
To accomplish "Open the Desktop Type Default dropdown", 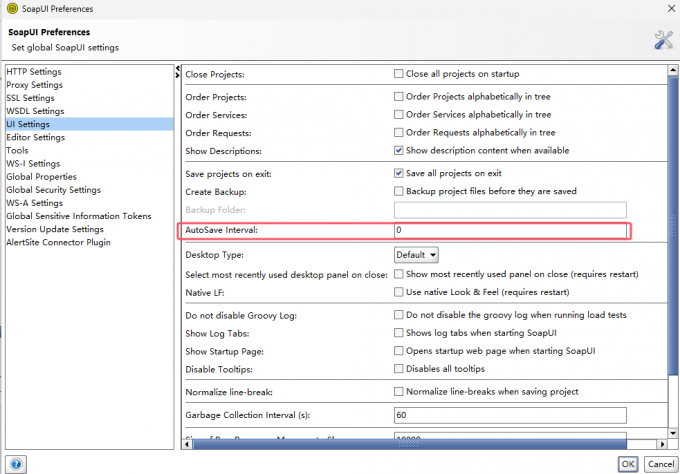I will (416, 255).
